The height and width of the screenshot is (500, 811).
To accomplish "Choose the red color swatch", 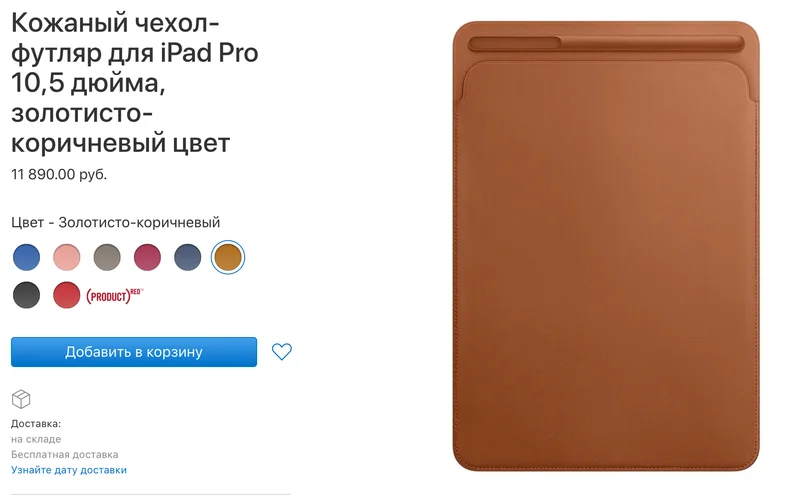I will coord(67,295).
